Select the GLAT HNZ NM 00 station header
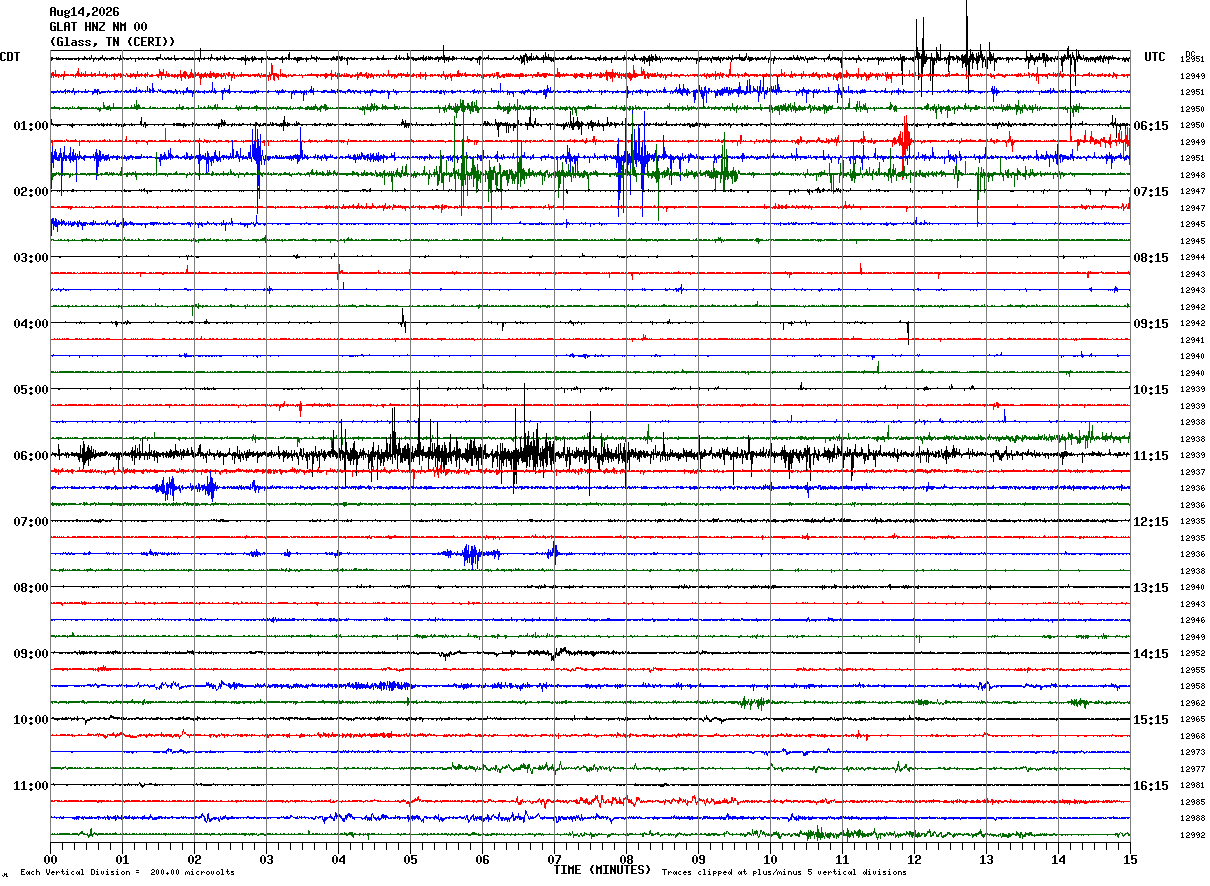 pyautogui.click(x=99, y=27)
